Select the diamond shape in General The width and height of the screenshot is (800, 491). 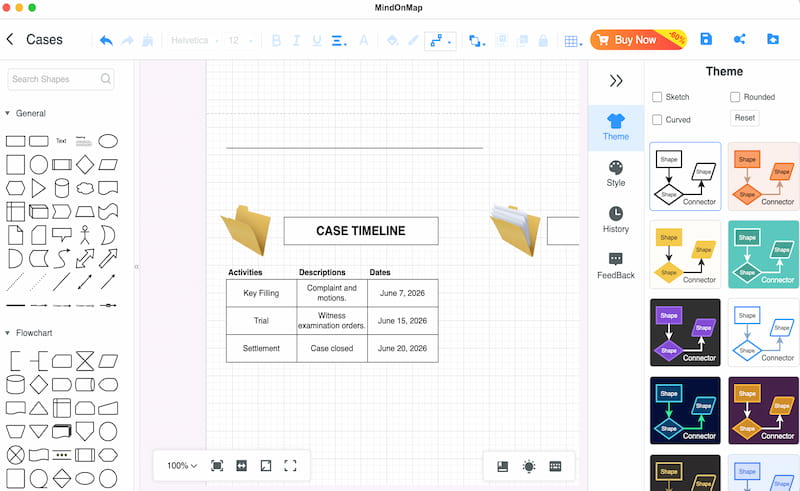[85, 165]
